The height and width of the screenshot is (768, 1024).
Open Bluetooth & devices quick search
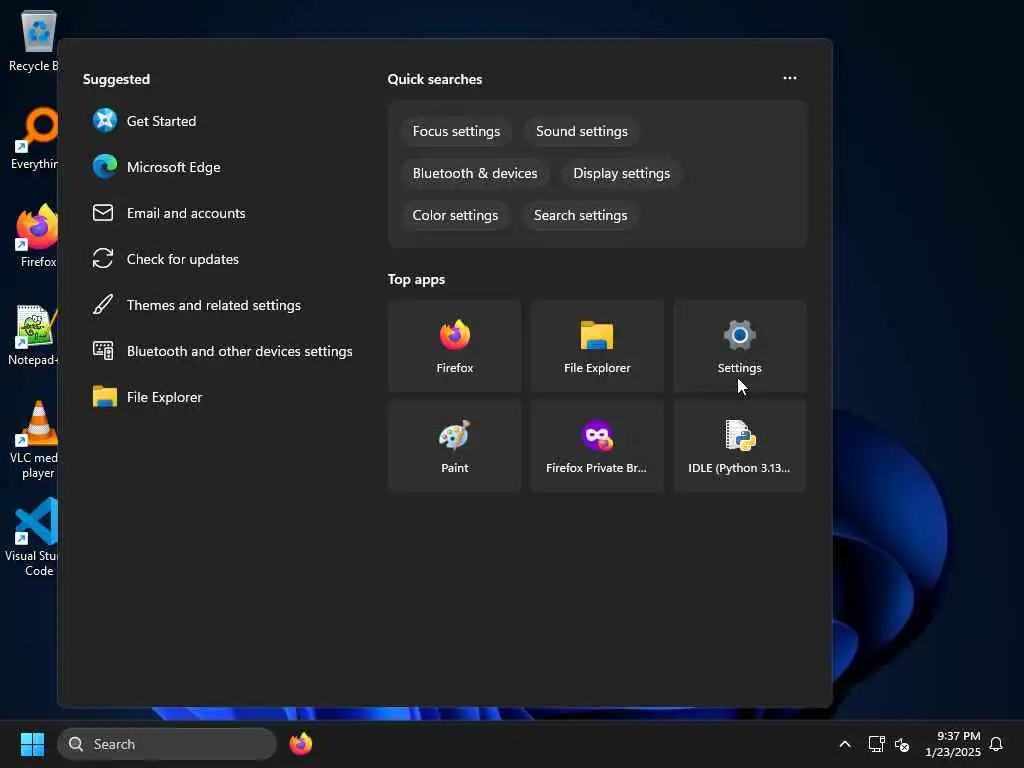coord(475,173)
